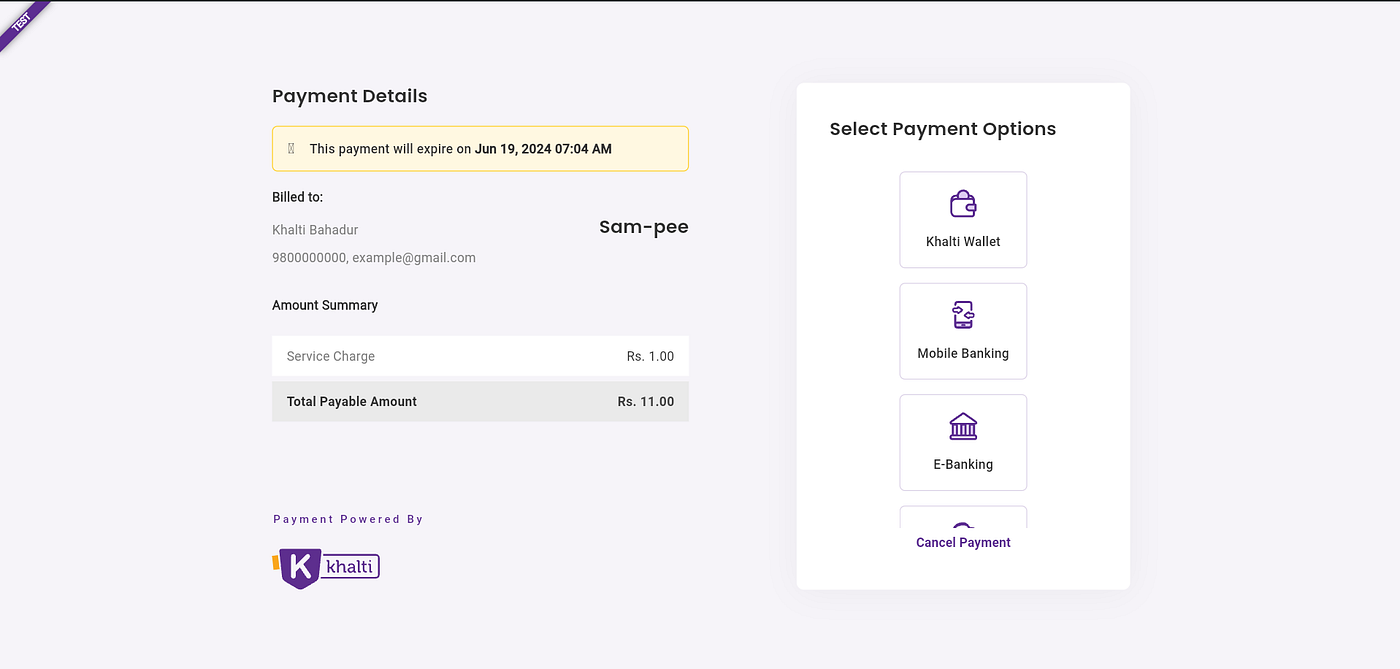Click the 'Rs. 11.00' total value
This screenshot has height=669, width=1400.
pyautogui.click(x=646, y=401)
